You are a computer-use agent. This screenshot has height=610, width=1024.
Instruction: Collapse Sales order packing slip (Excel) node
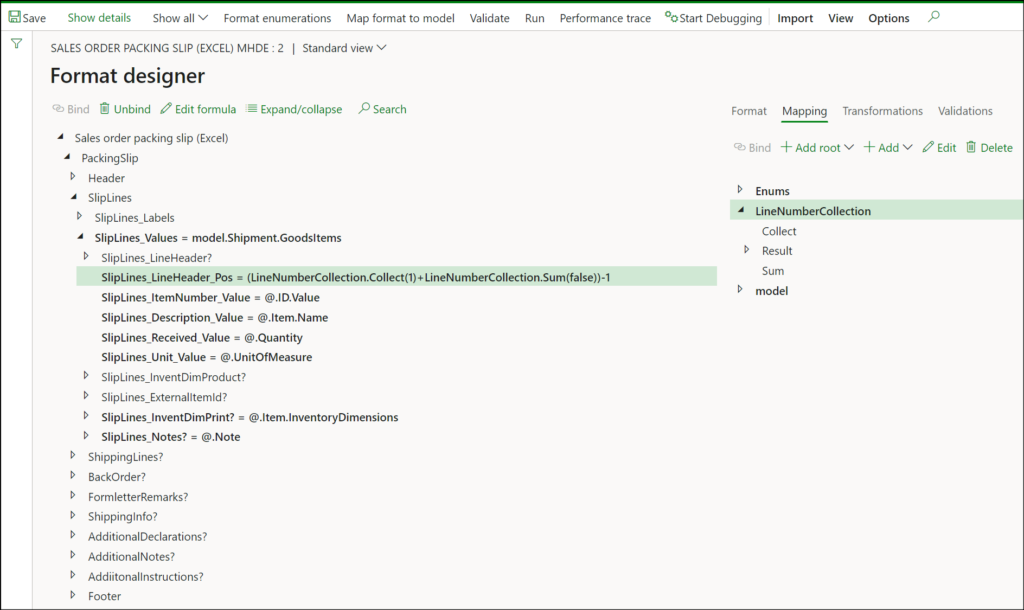click(61, 136)
